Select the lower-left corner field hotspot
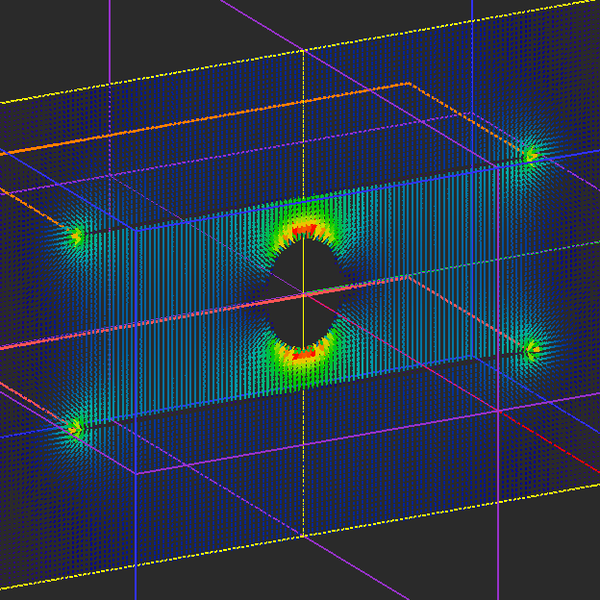 [x=74, y=429]
